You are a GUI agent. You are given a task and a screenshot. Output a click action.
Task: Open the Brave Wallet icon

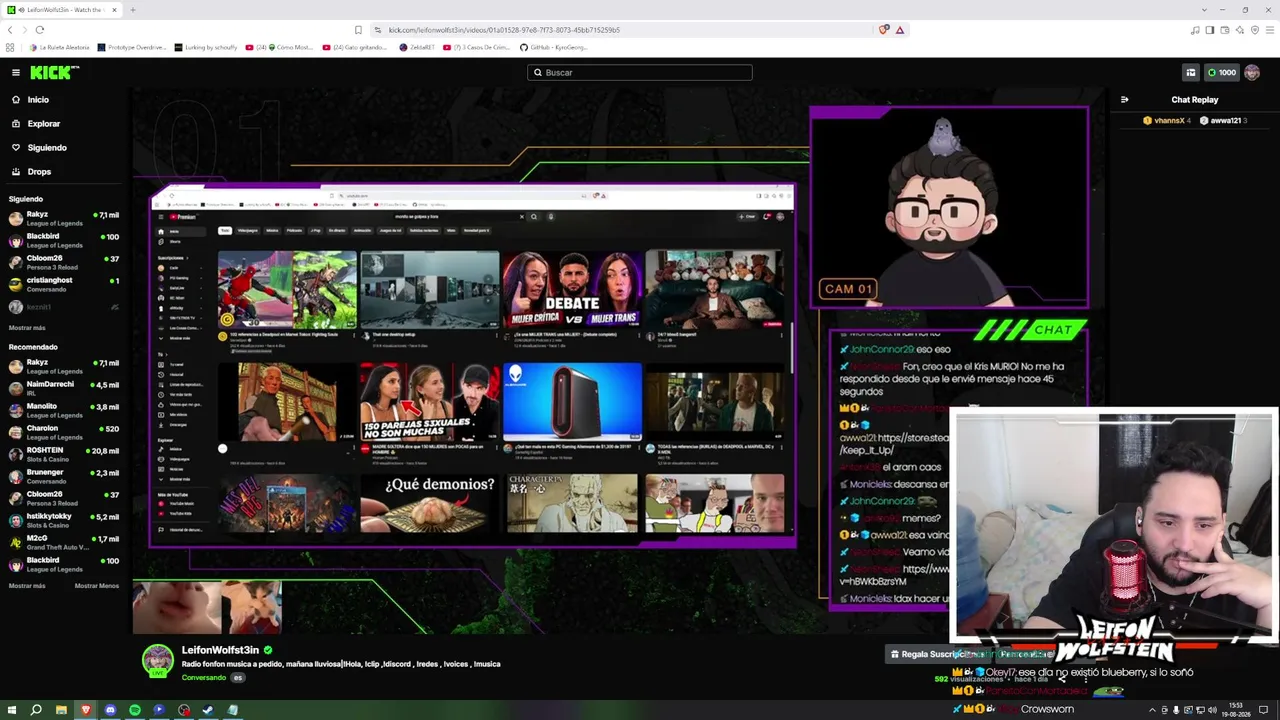click(x=1225, y=30)
